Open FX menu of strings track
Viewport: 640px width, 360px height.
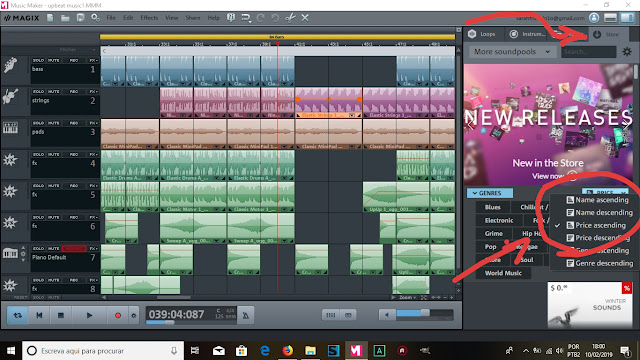pos(93,92)
